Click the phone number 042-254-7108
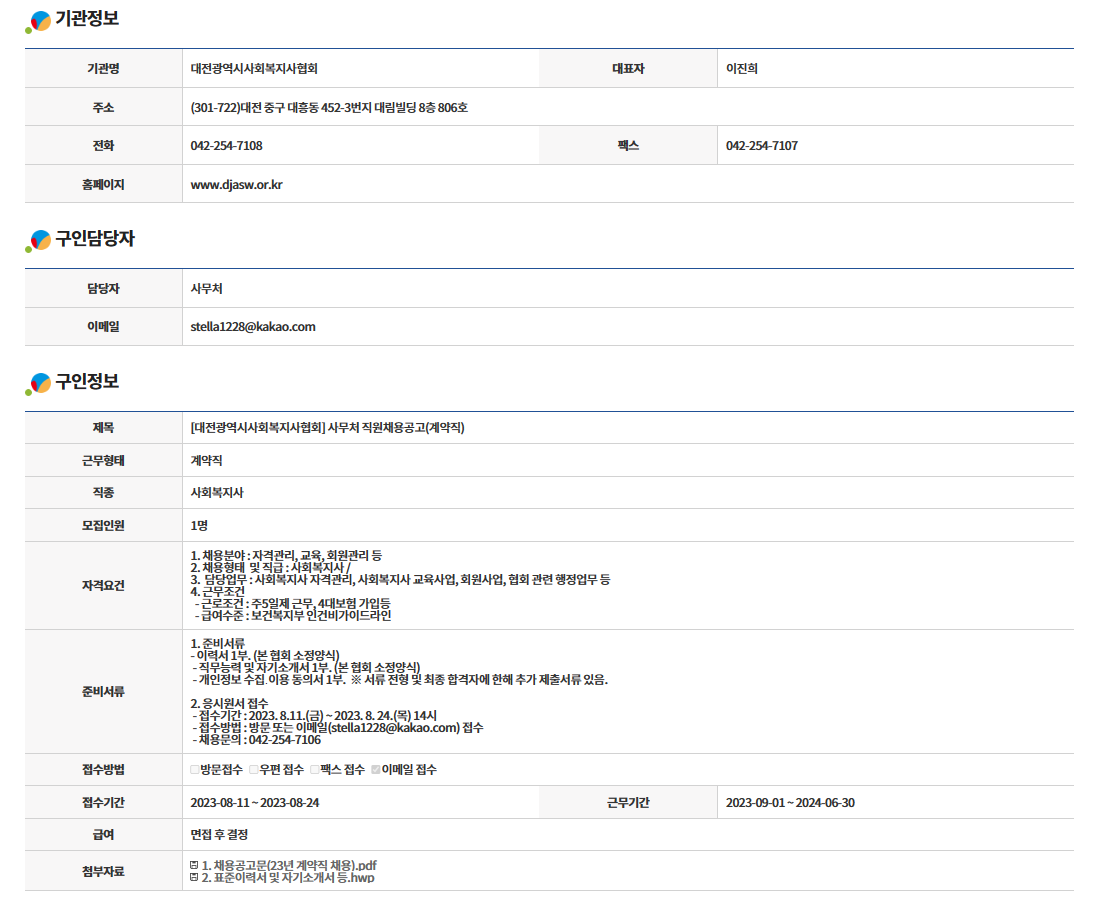 tap(226, 146)
